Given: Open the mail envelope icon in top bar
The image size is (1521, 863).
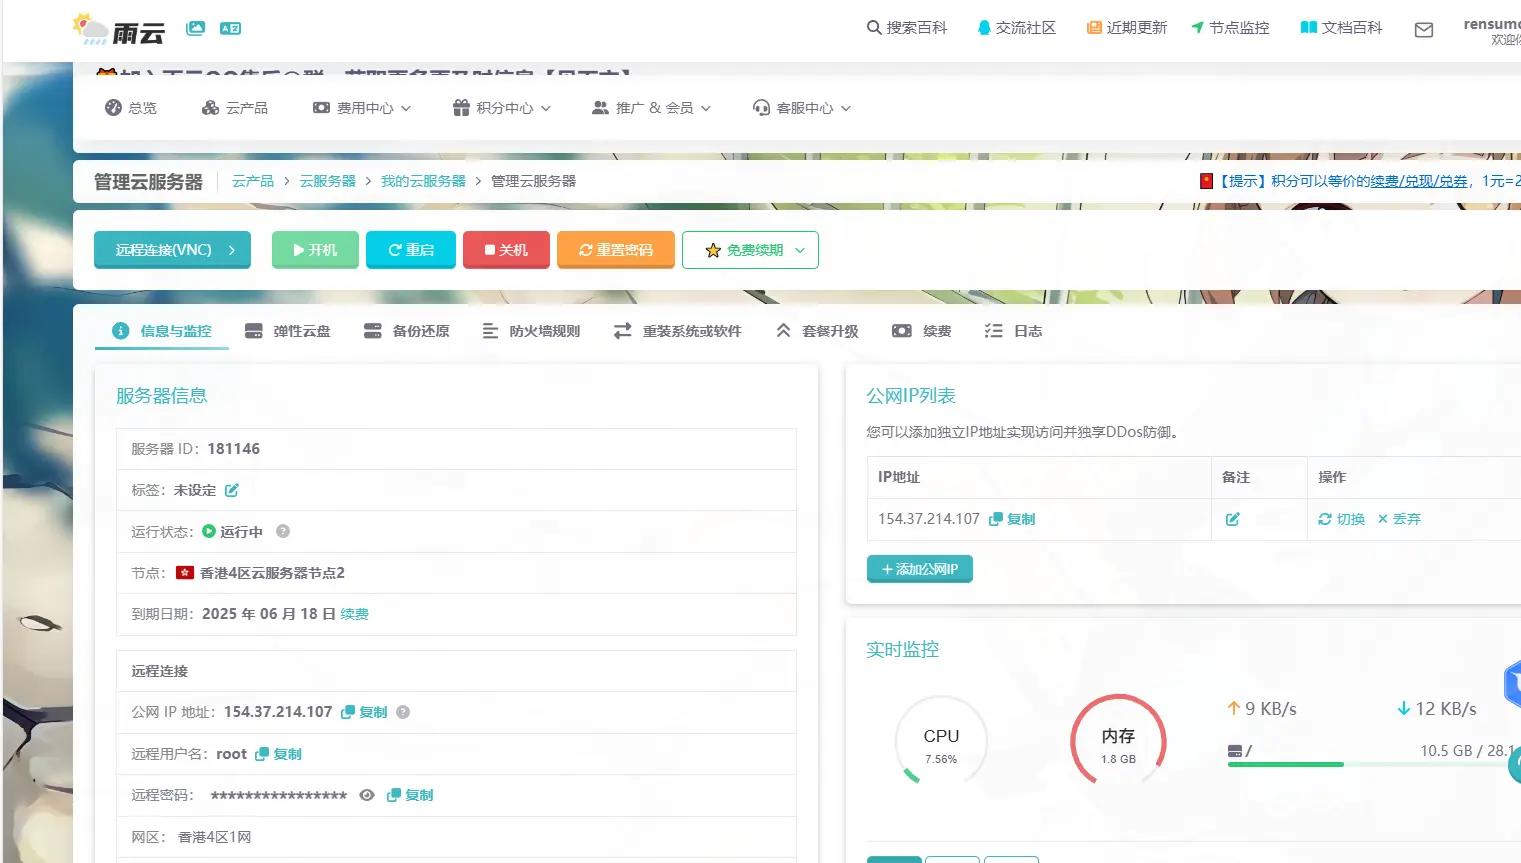Looking at the screenshot, I should (x=1423, y=30).
